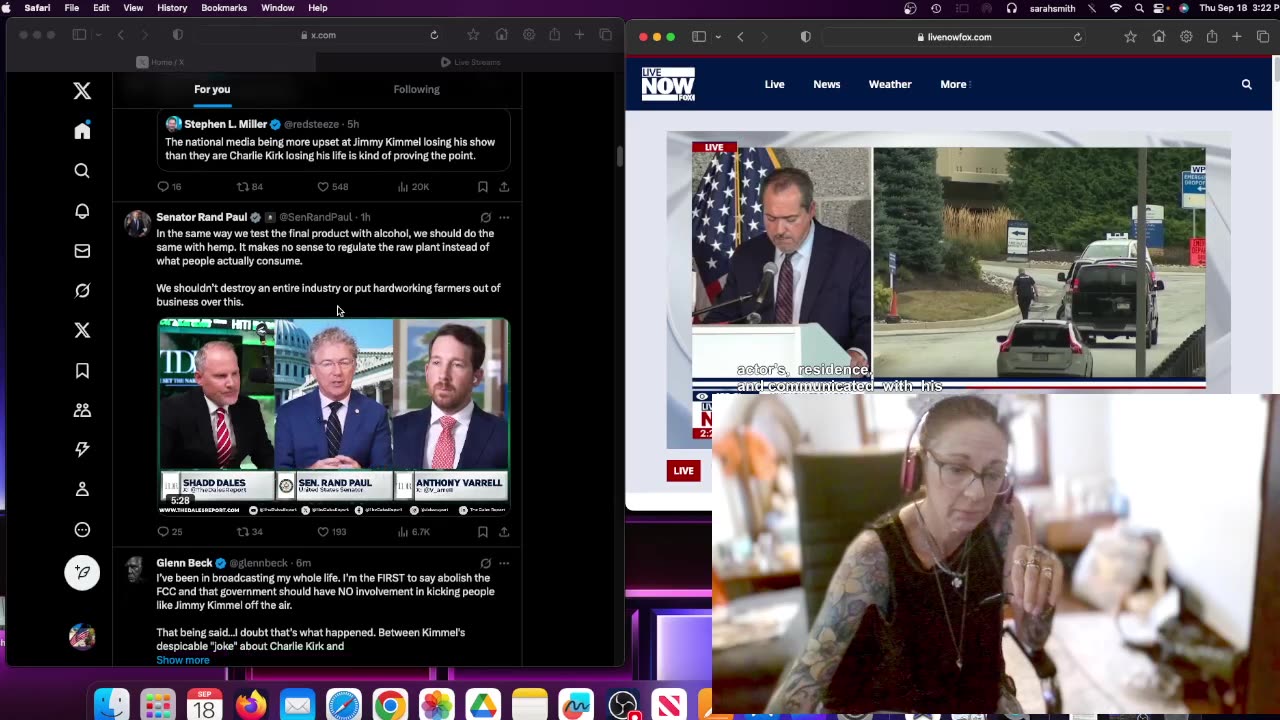Screen dimensions: 1280x720
Task: Like Stephen L. Miller's post with 548 likes
Action: coord(332,187)
